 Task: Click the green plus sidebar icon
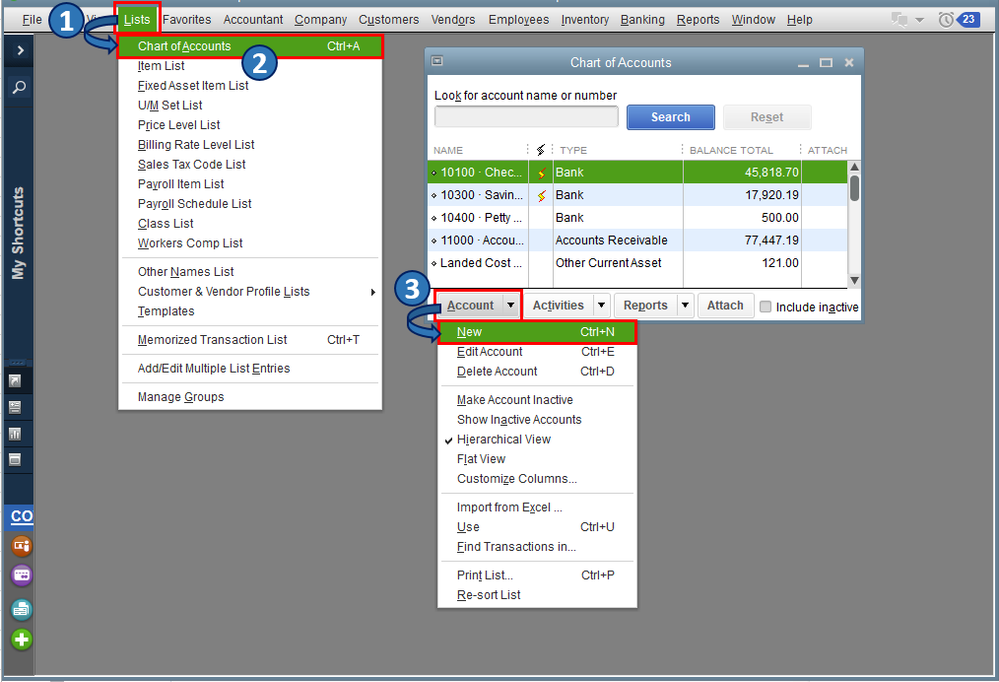[22, 639]
